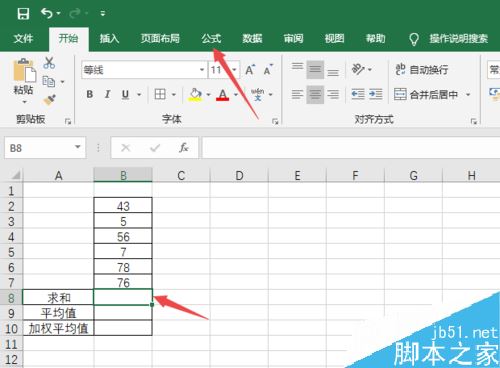Apply yellow fill color bucket
500x368 pixels.
pyautogui.click(x=196, y=94)
